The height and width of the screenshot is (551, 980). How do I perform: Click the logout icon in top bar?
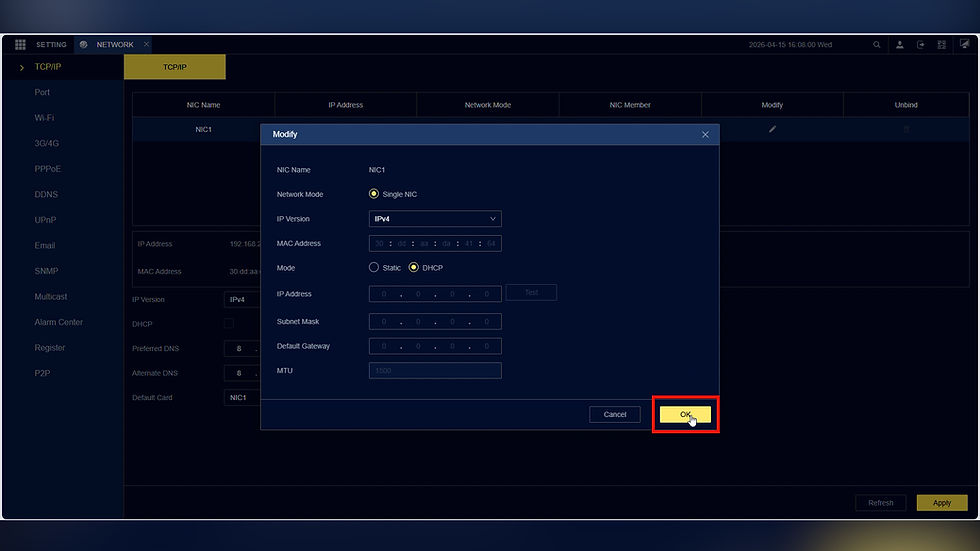[x=921, y=44]
